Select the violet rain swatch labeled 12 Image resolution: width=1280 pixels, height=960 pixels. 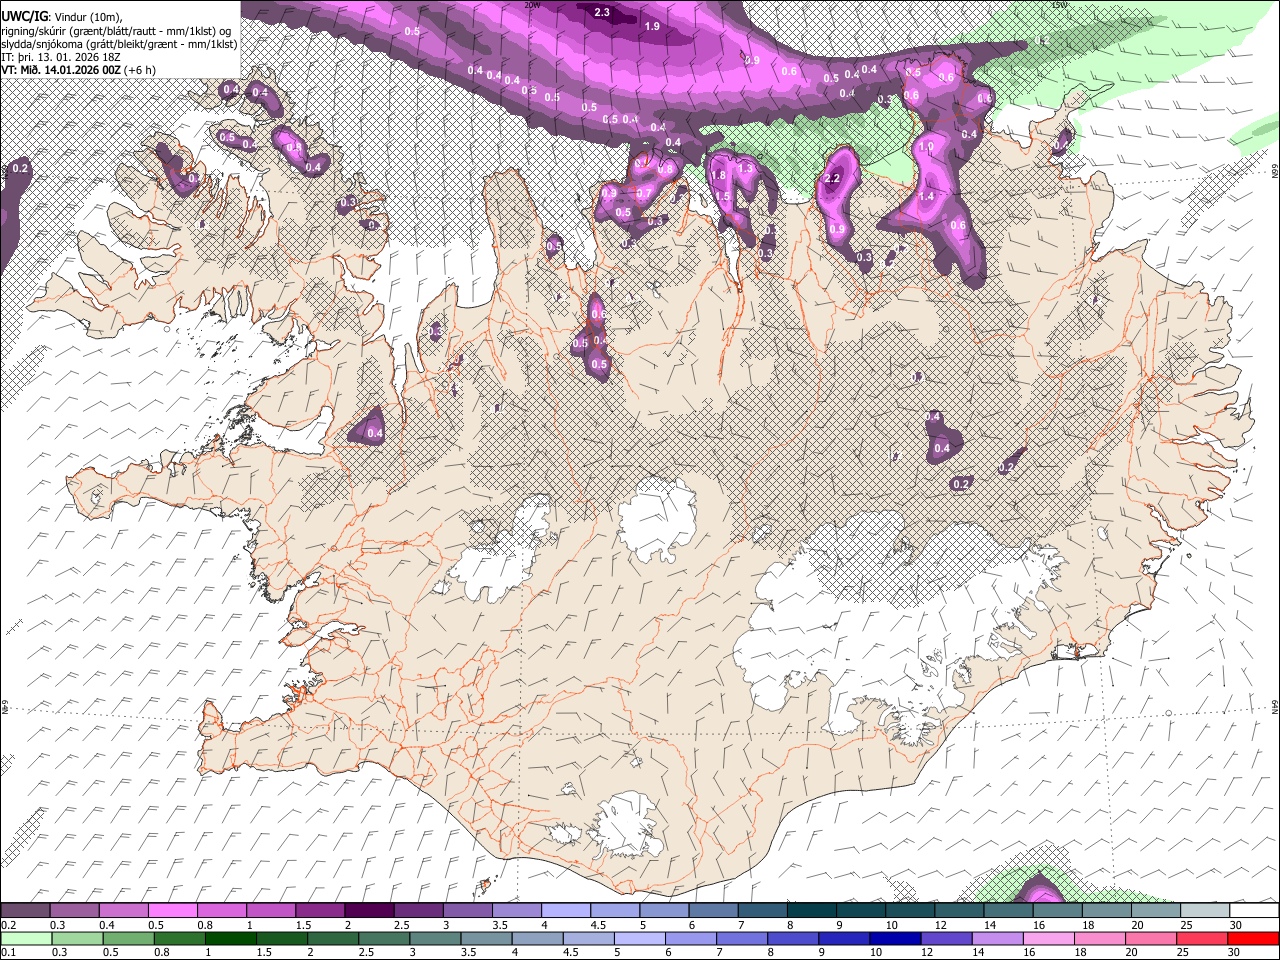tap(947, 938)
